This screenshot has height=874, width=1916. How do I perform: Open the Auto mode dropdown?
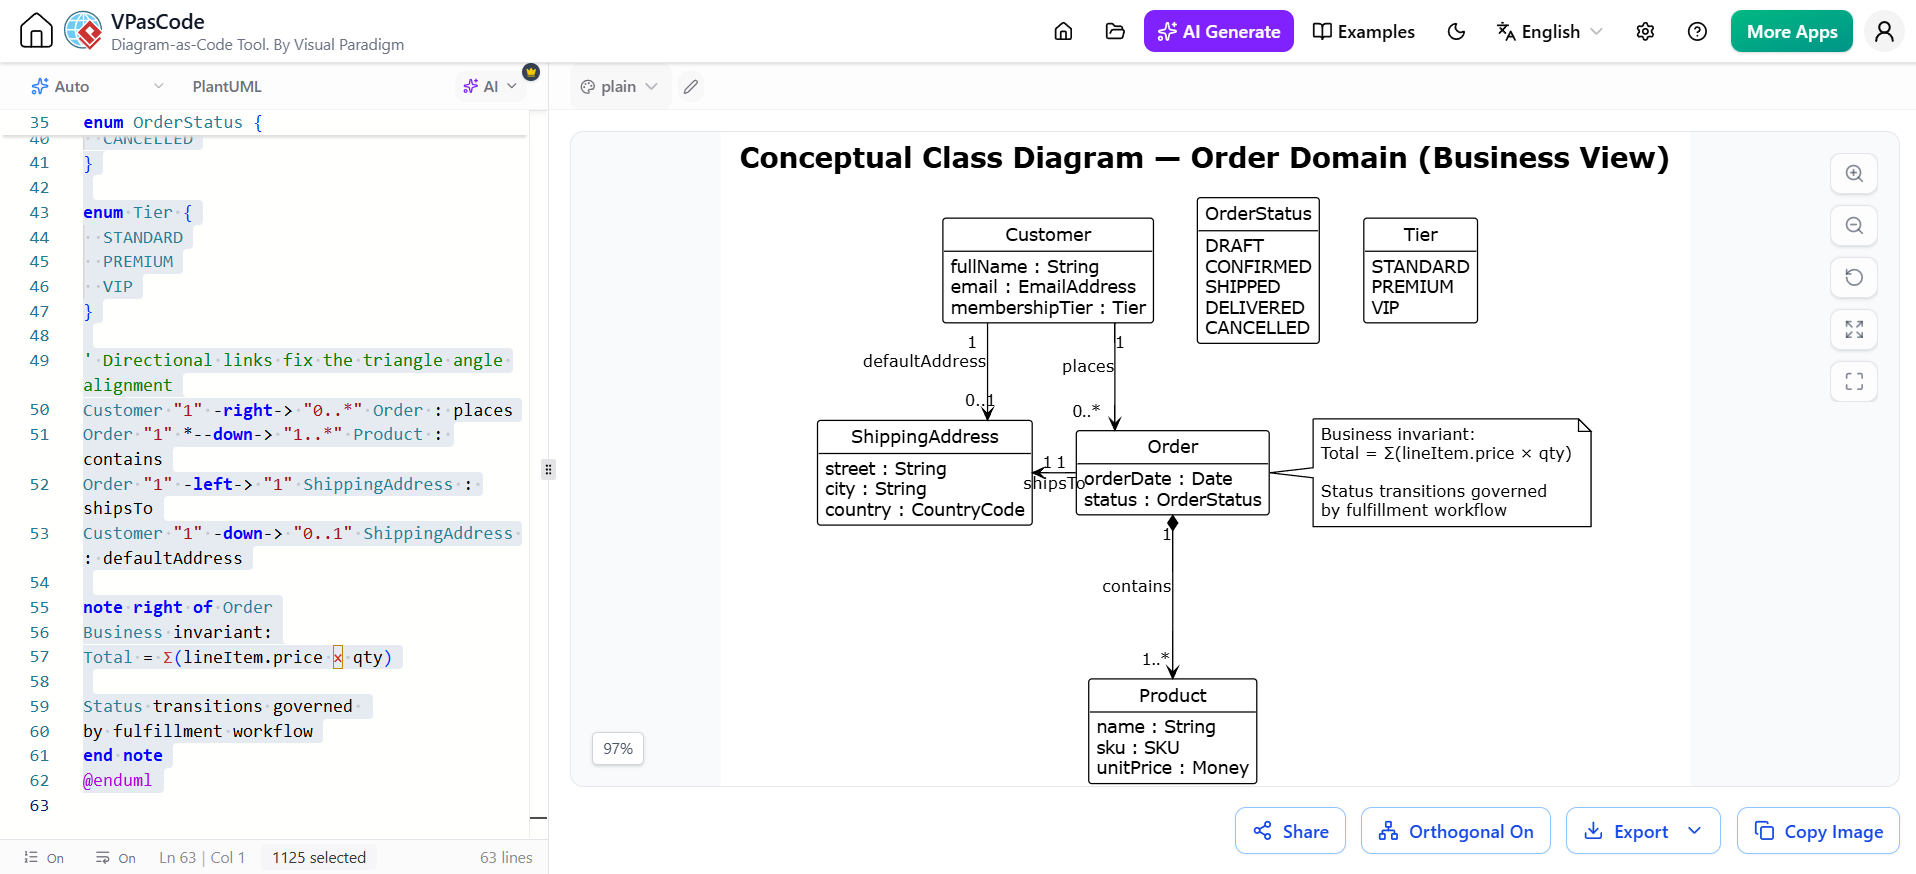point(97,86)
